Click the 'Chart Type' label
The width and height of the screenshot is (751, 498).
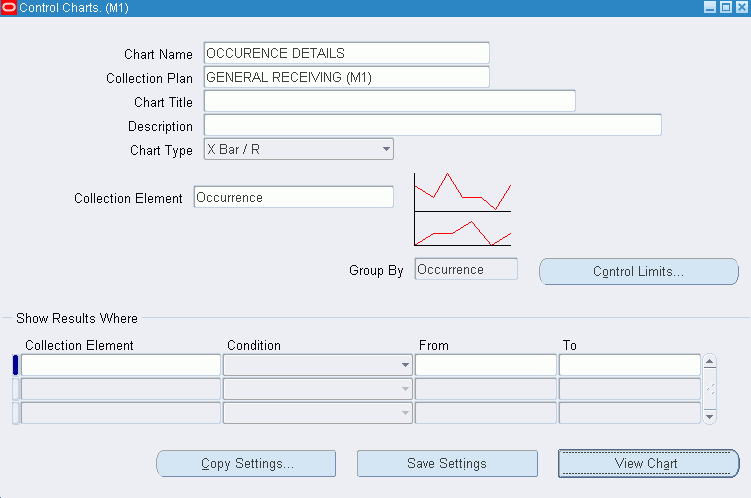(161, 150)
